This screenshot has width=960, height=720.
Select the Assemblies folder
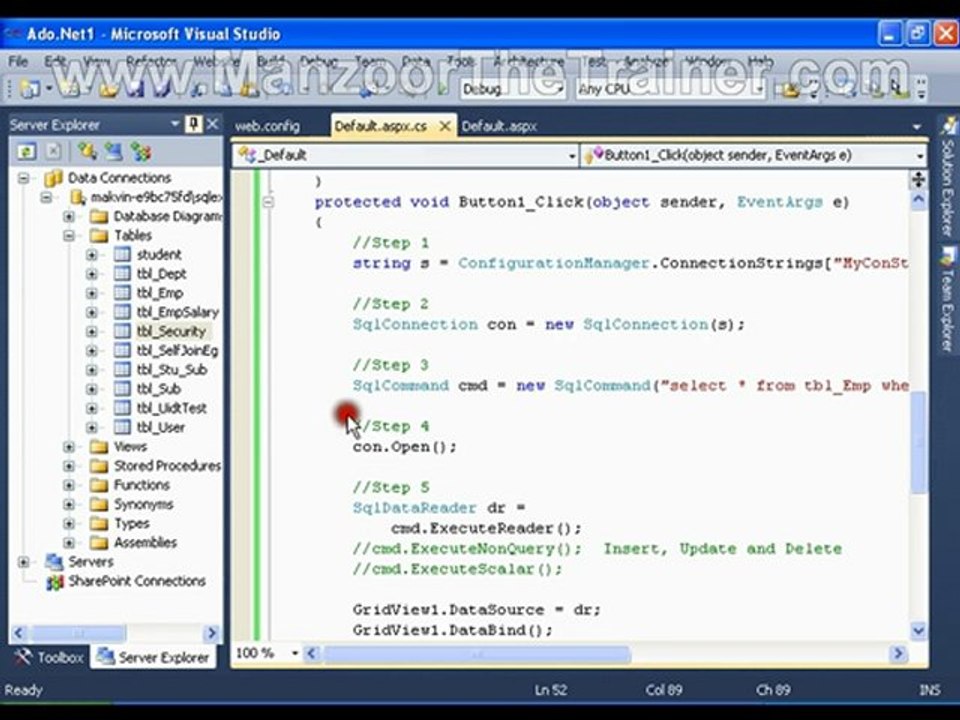[145, 542]
